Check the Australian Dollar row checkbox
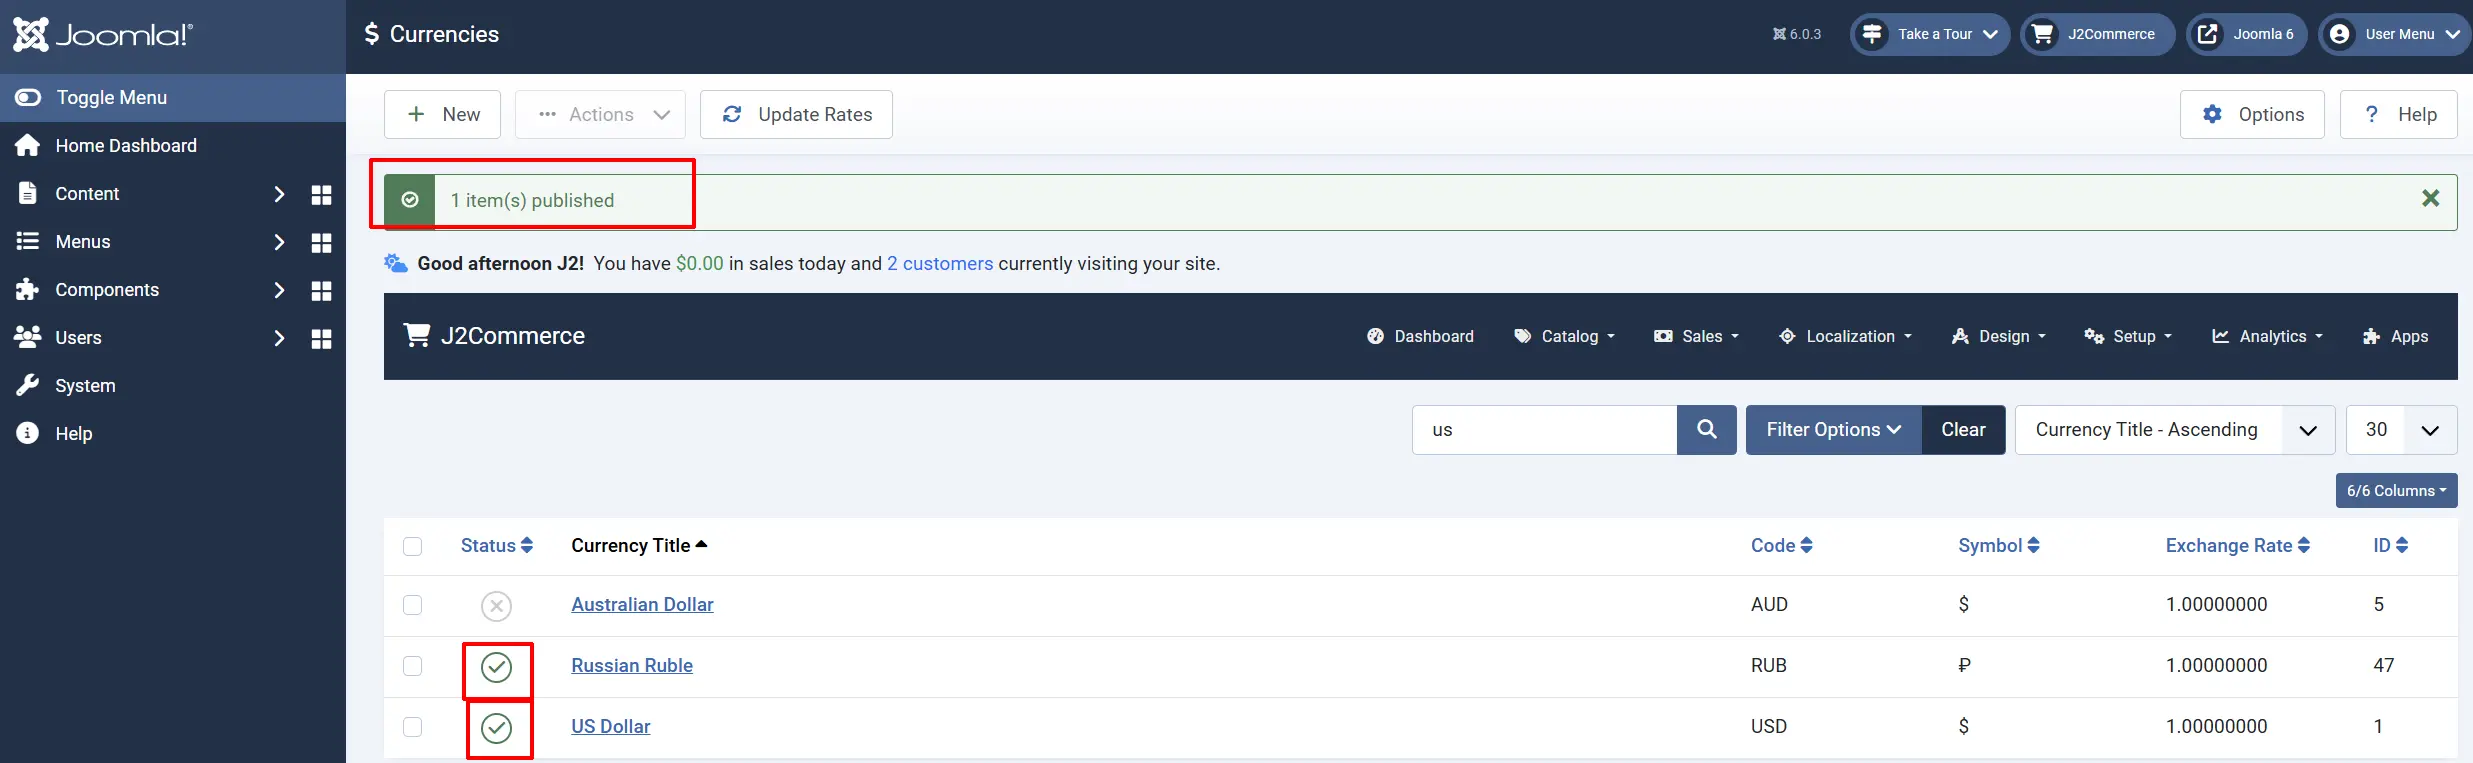Viewport: 2473px width, 763px height. coord(412,605)
